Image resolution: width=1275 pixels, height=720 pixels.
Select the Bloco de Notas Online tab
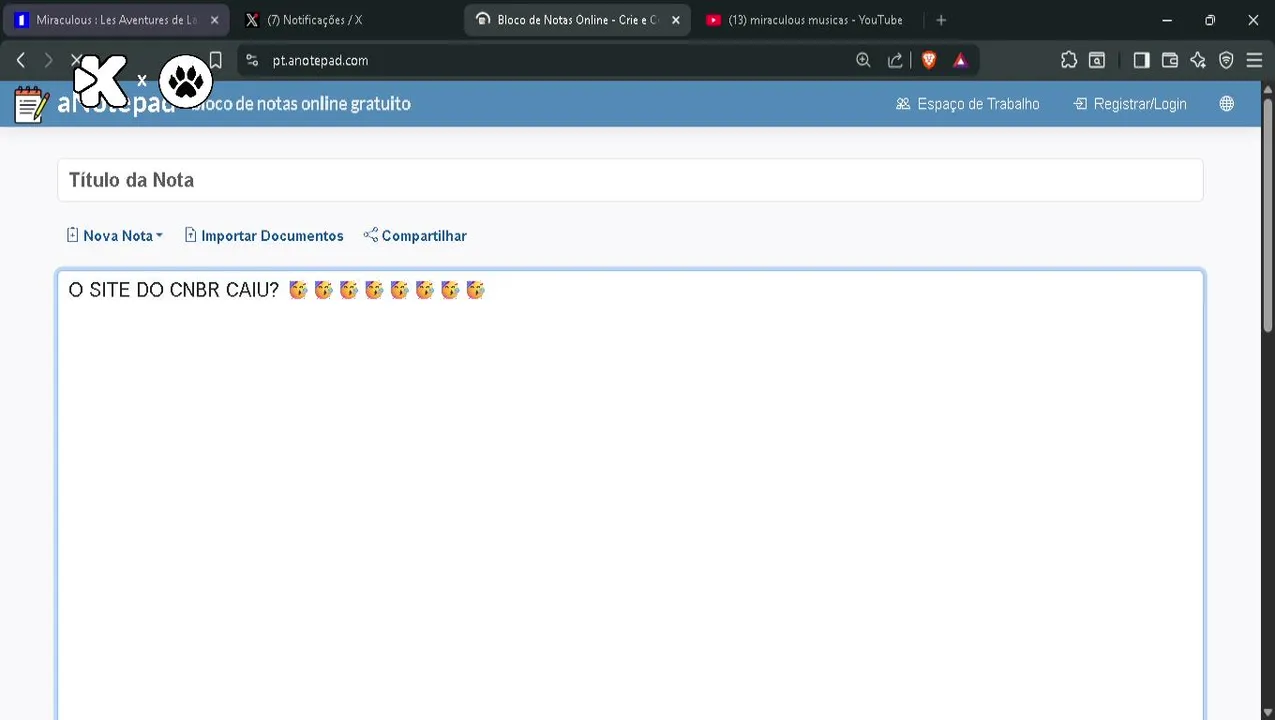pyautogui.click(x=577, y=20)
